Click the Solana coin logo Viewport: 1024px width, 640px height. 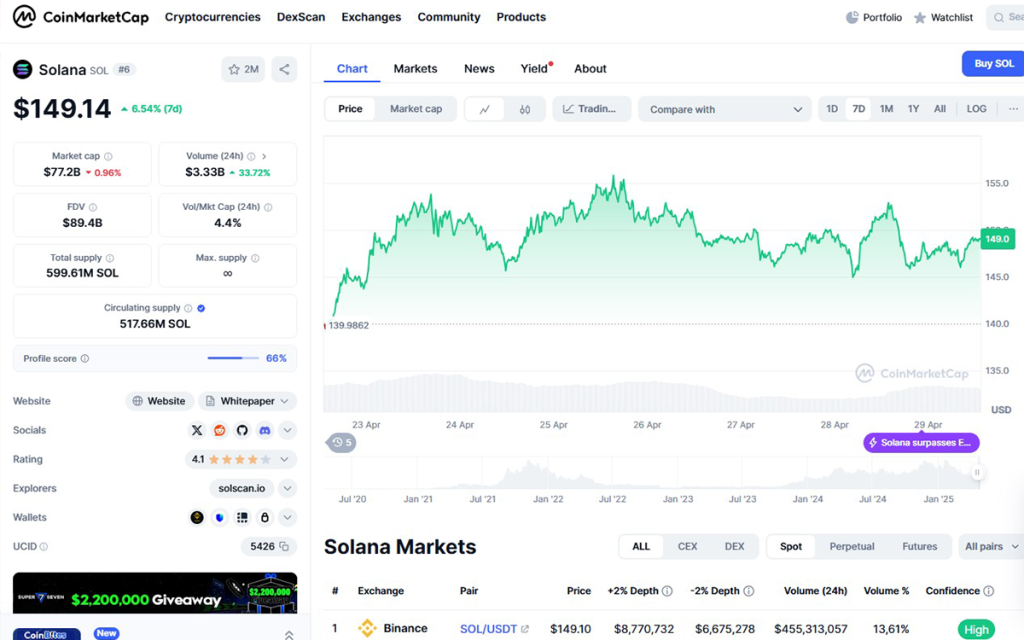click(22, 69)
